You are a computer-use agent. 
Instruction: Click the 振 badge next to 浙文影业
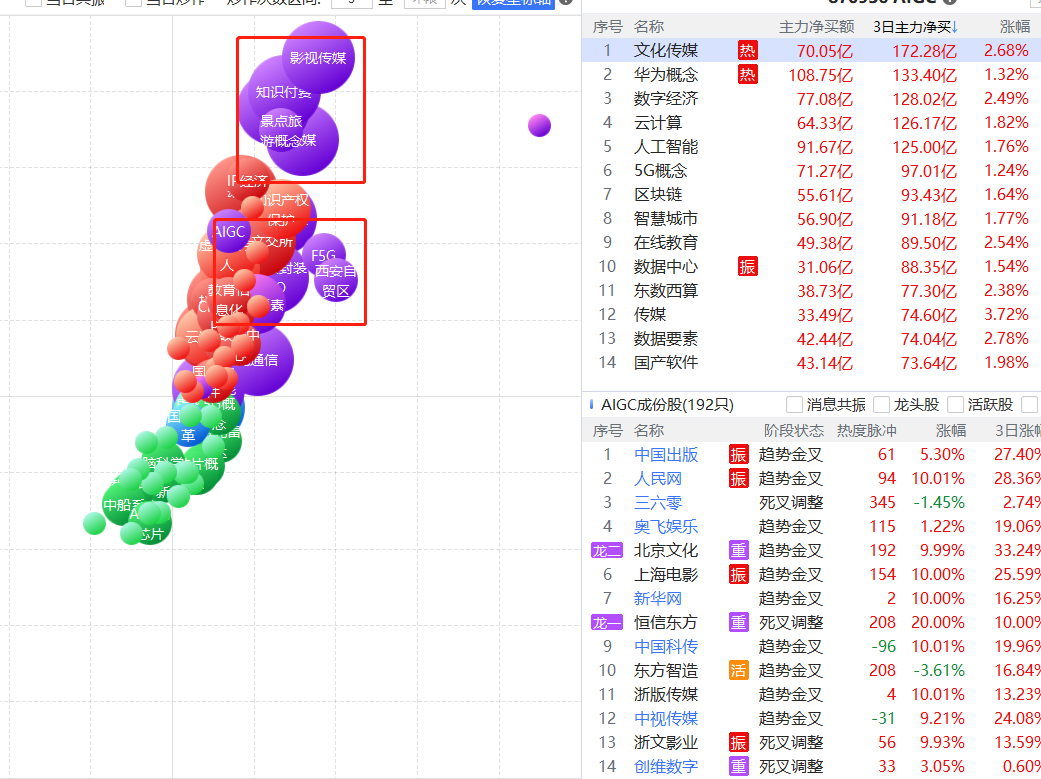tap(738, 742)
